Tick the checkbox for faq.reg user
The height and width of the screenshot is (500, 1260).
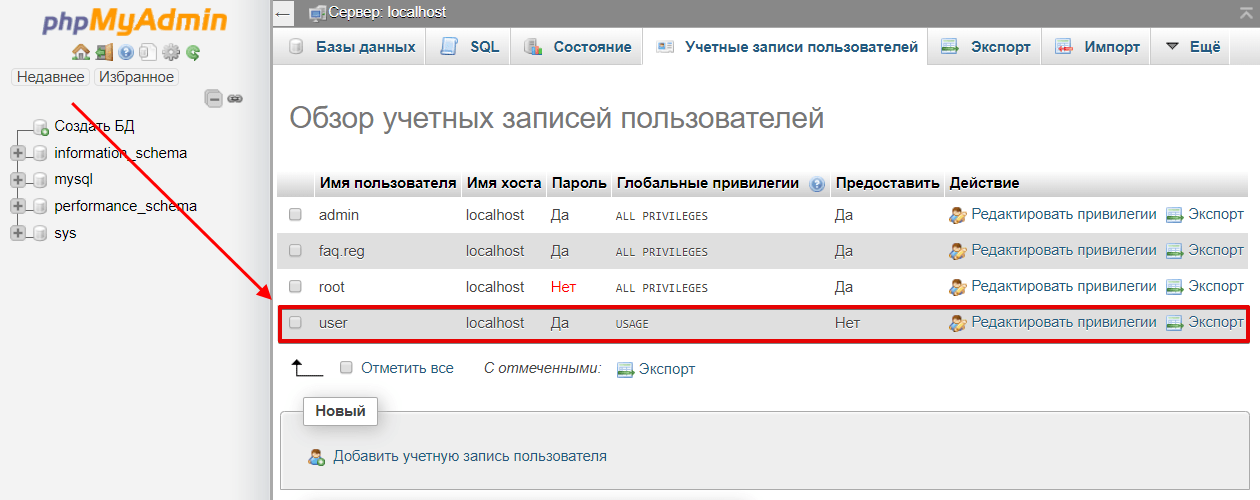pos(295,250)
